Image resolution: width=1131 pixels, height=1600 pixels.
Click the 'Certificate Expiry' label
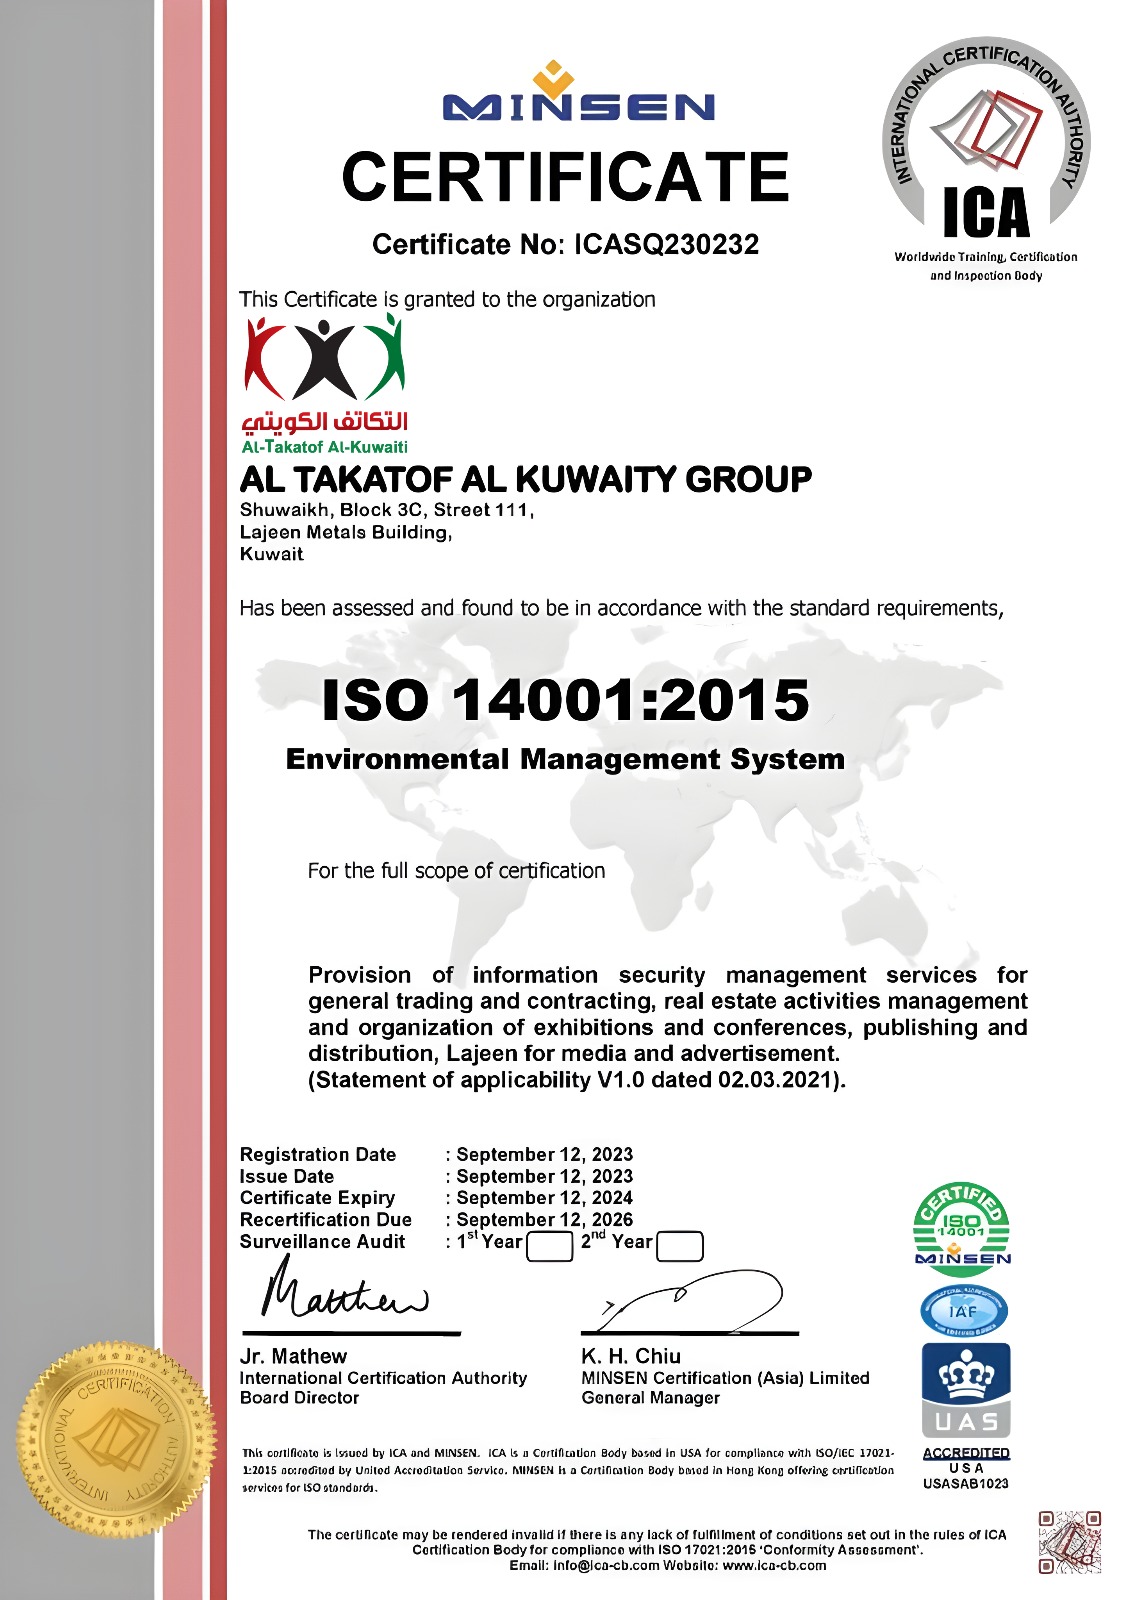pyautogui.click(x=317, y=1198)
